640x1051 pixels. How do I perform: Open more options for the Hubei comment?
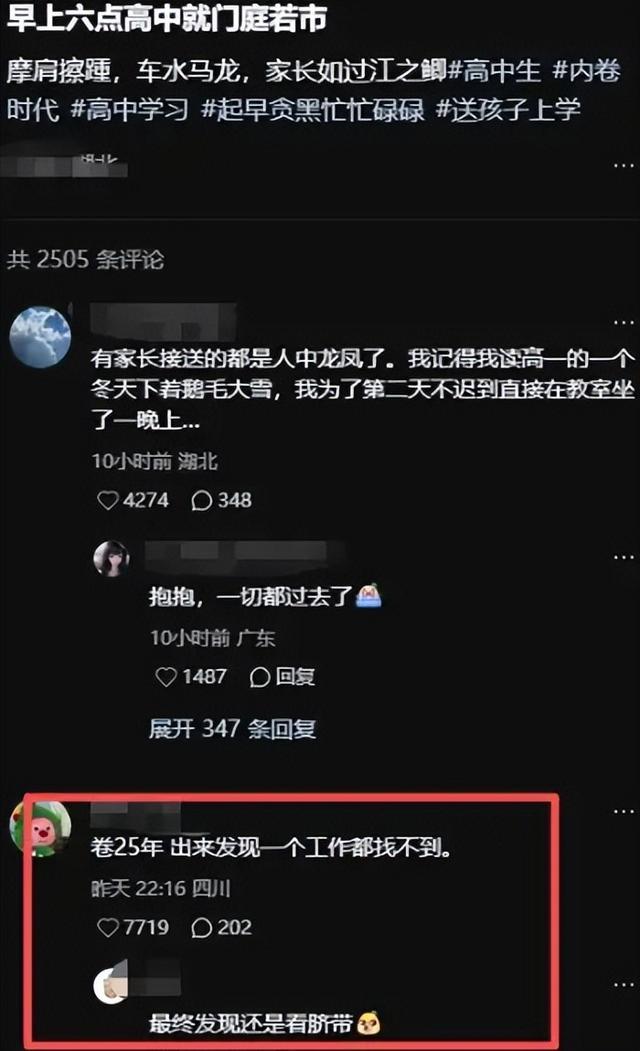point(623,322)
